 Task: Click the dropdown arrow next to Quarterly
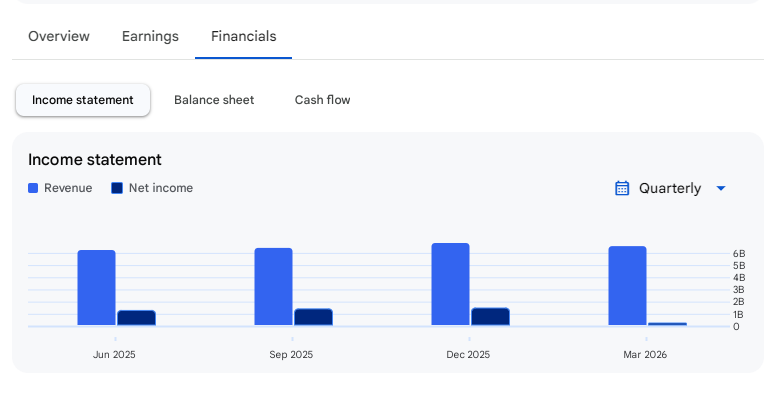(x=721, y=188)
